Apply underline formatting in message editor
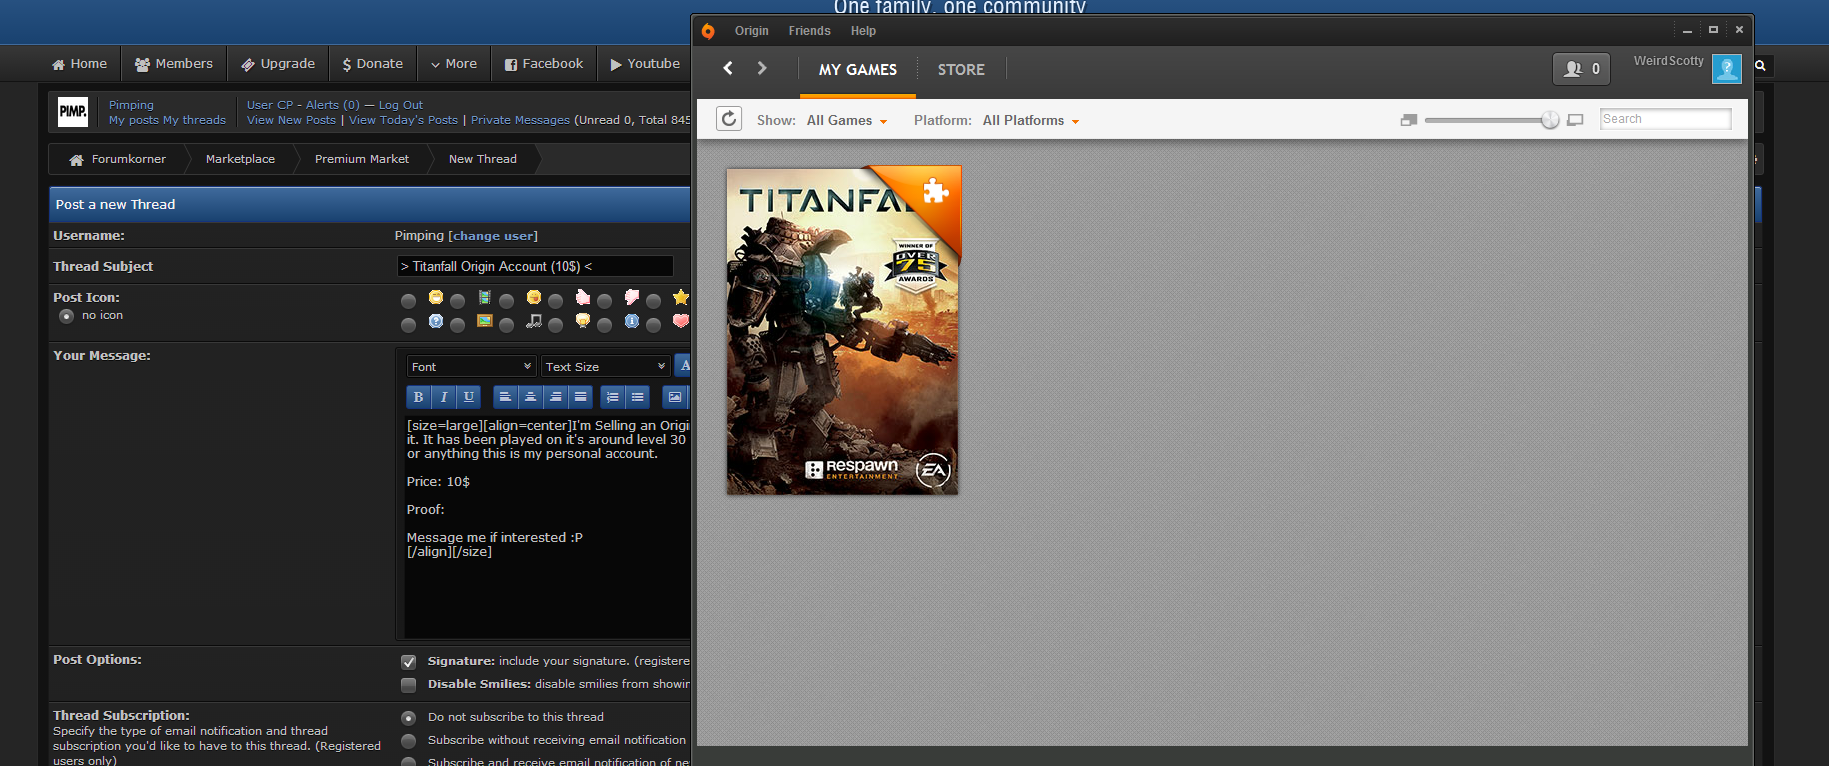The height and width of the screenshot is (766, 1829). [469, 397]
